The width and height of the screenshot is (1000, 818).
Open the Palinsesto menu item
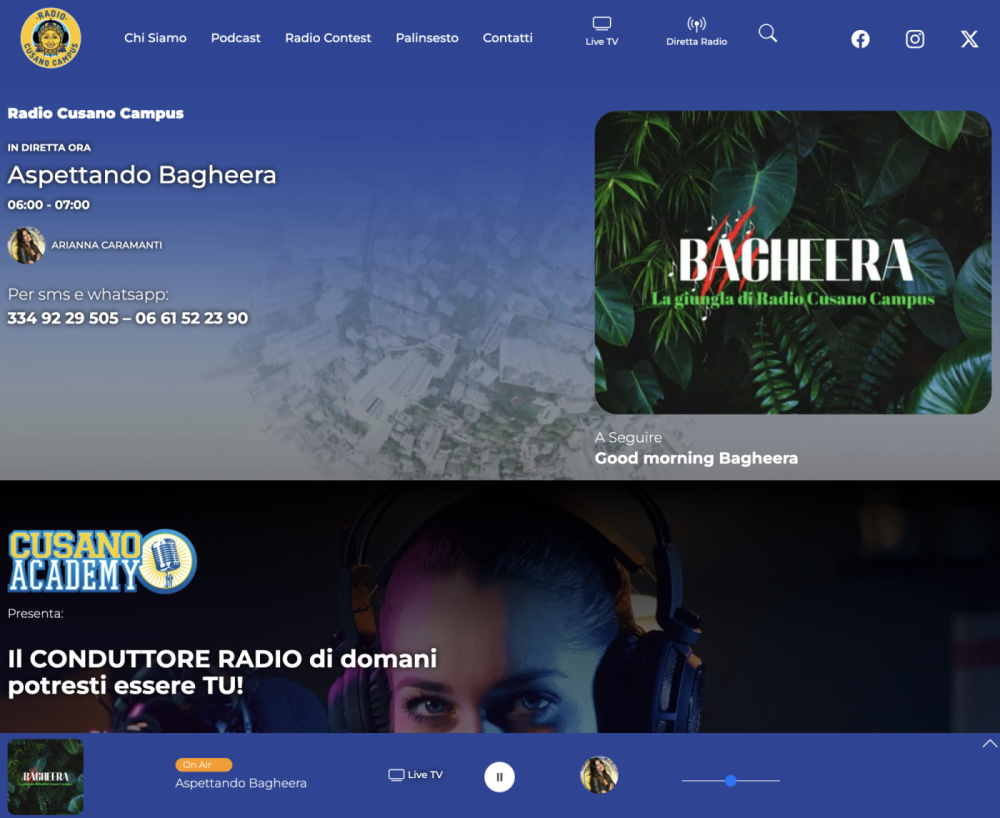click(427, 38)
